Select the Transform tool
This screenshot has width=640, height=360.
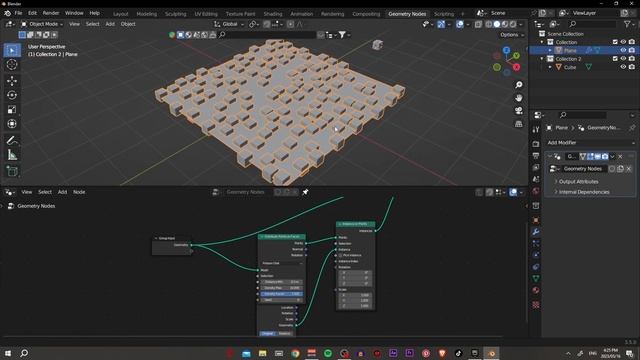(x=12, y=124)
